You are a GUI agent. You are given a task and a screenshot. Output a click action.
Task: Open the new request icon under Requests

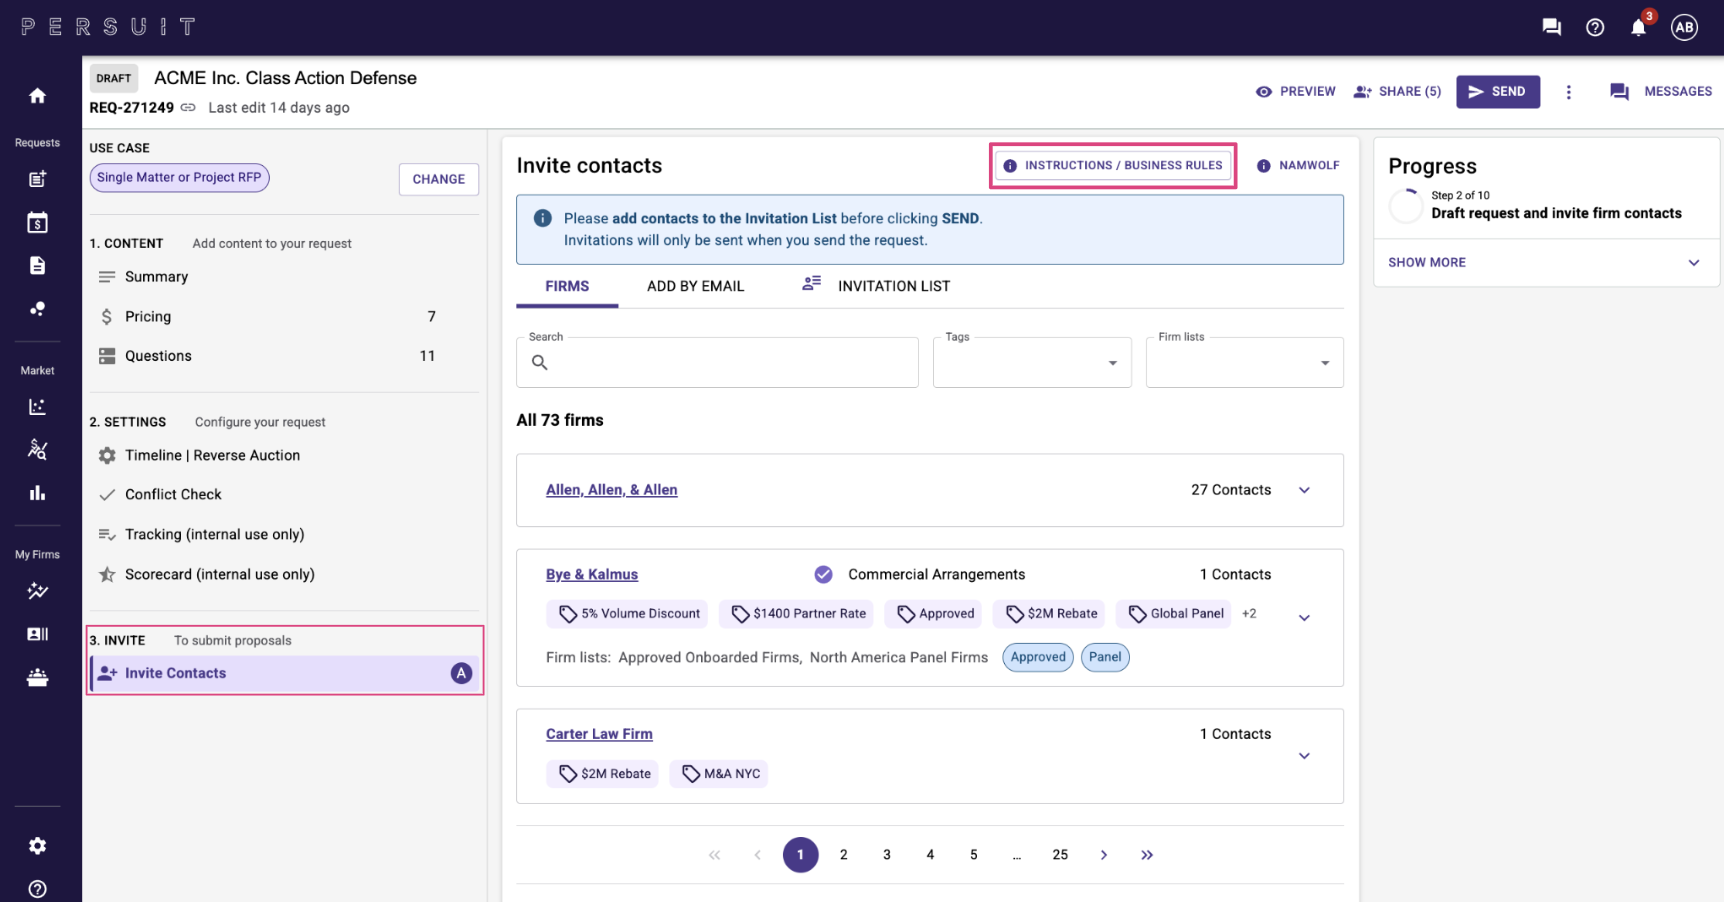tap(37, 179)
